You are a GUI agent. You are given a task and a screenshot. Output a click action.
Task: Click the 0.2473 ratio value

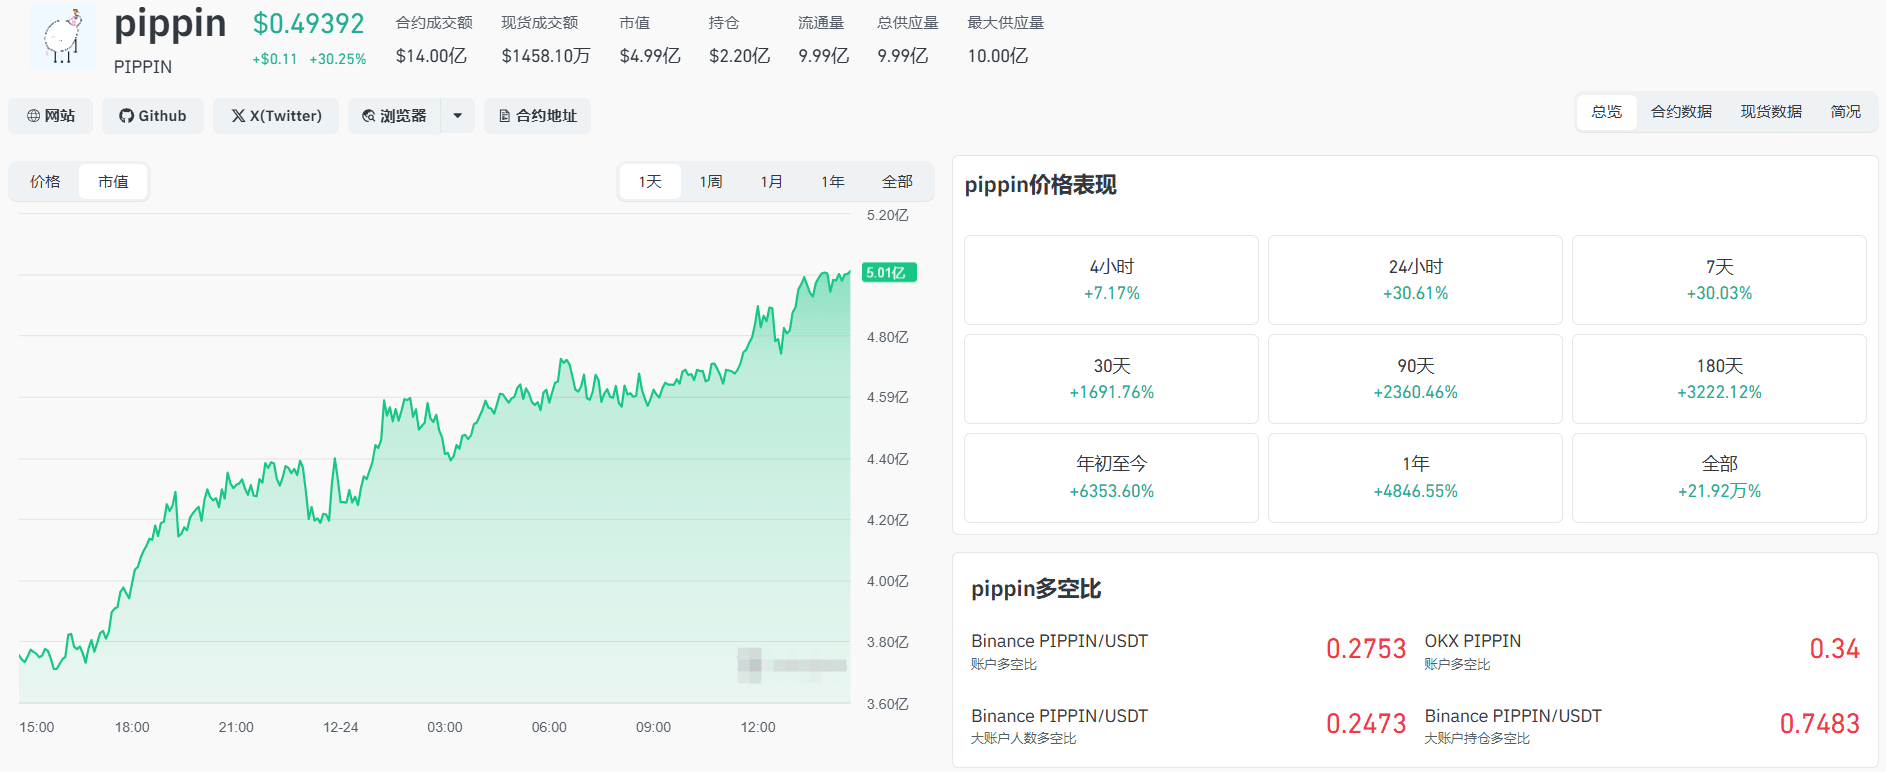pyautogui.click(x=1366, y=724)
